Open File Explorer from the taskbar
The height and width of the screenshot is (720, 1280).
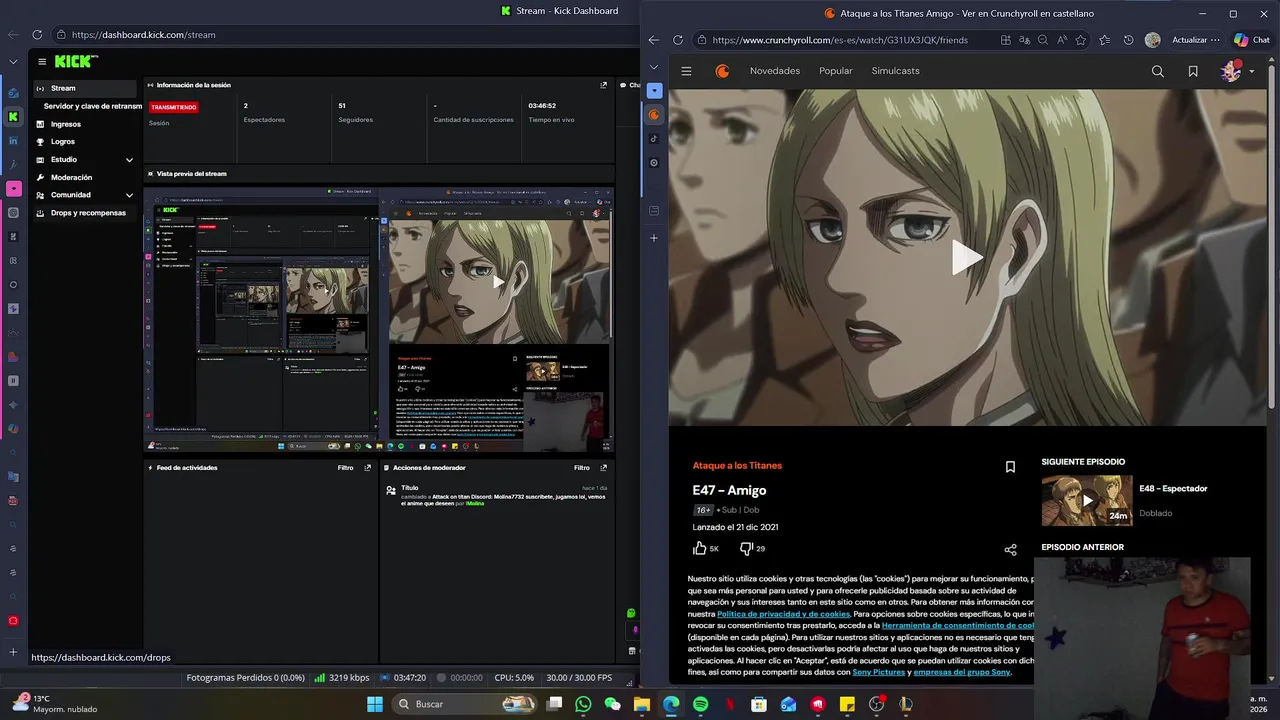[641, 704]
